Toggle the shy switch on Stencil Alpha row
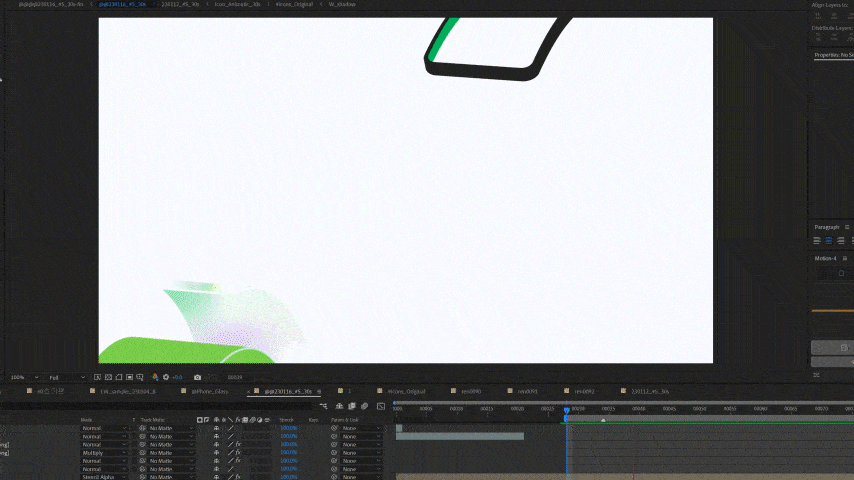The height and width of the screenshot is (480, 854). pyautogui.click(x=216, y=477)
